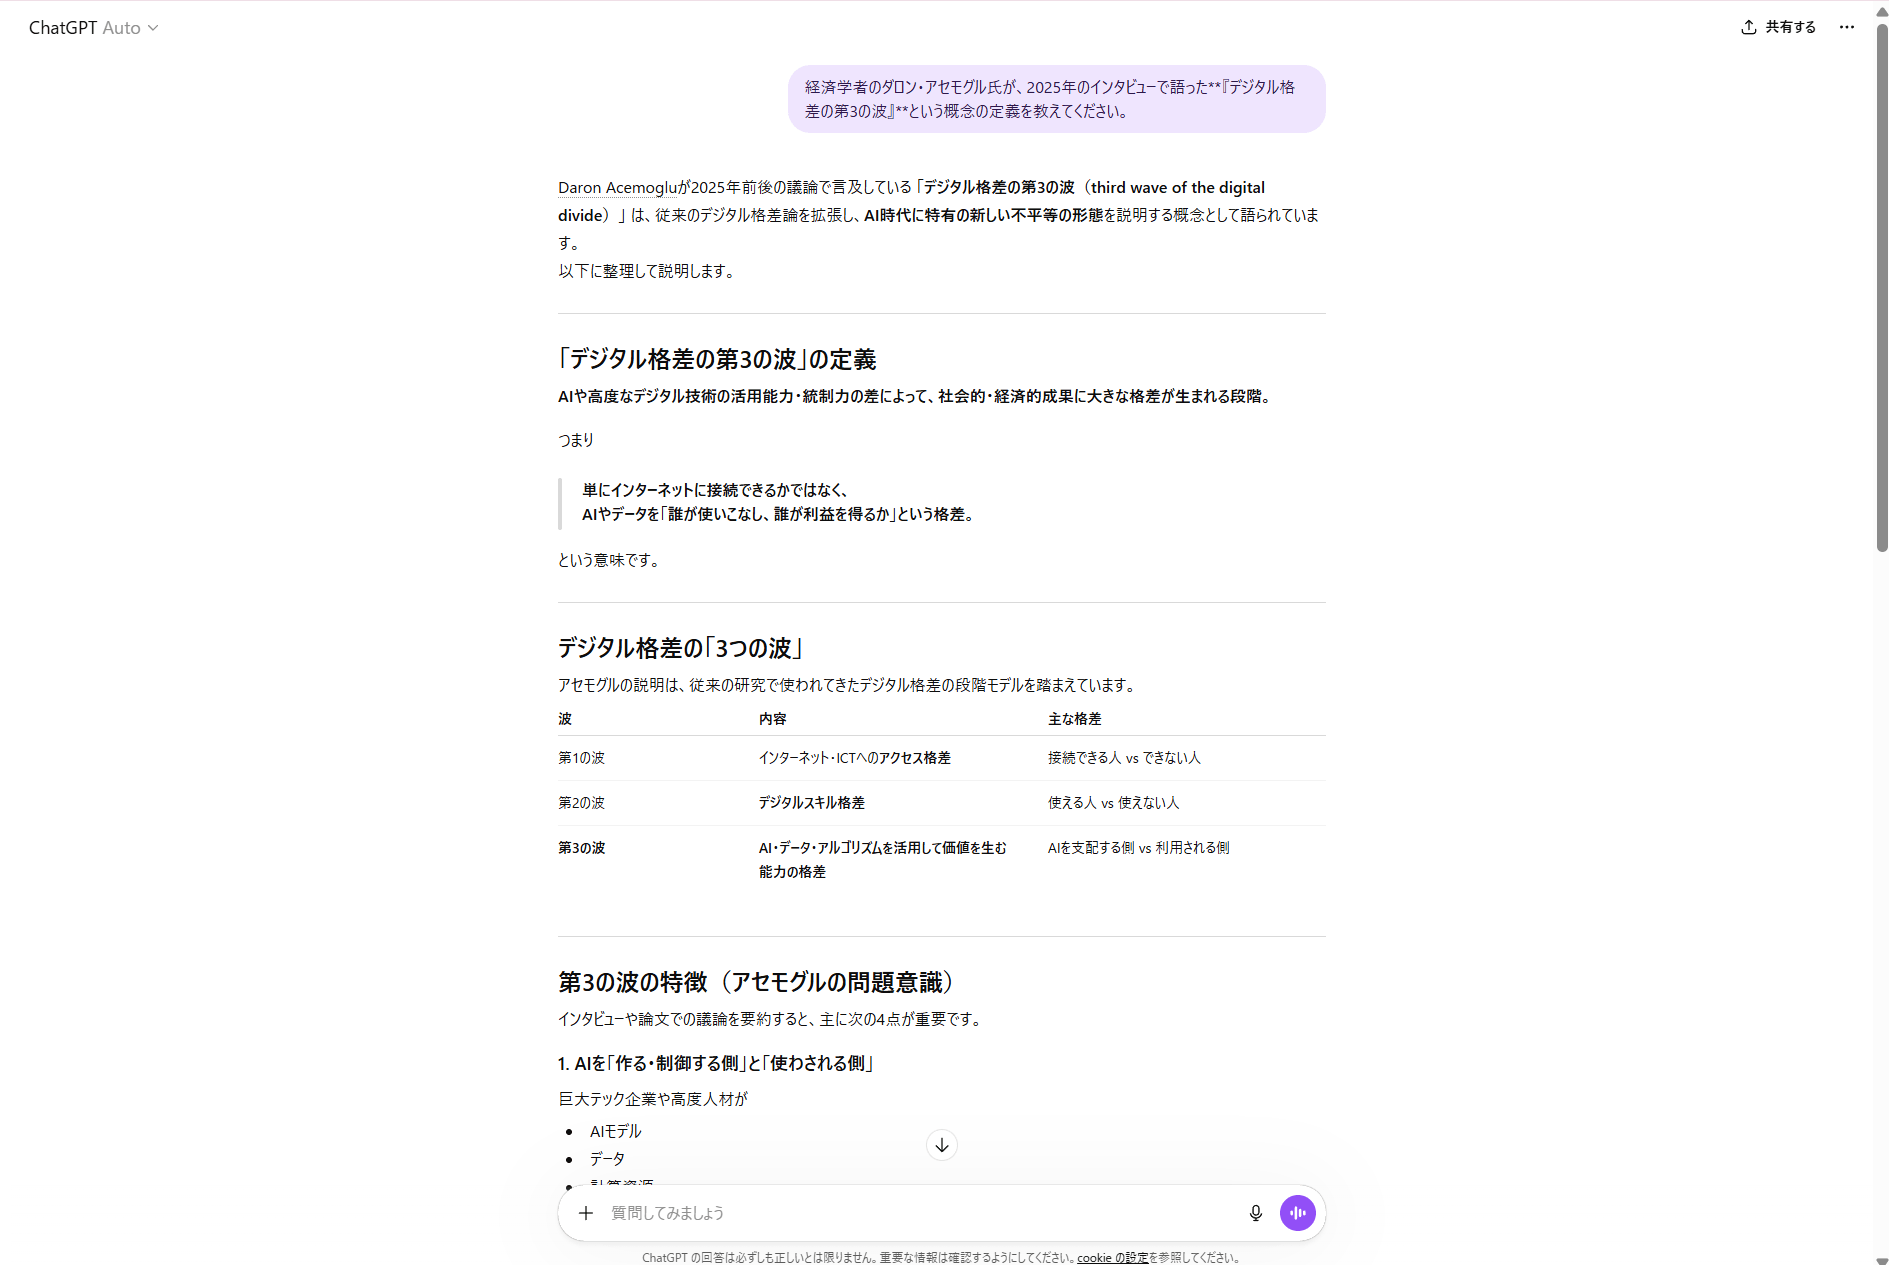Start voice mode with purple waveform button
The width and height of the screenshot is (1889, 1265).
1297,1213
